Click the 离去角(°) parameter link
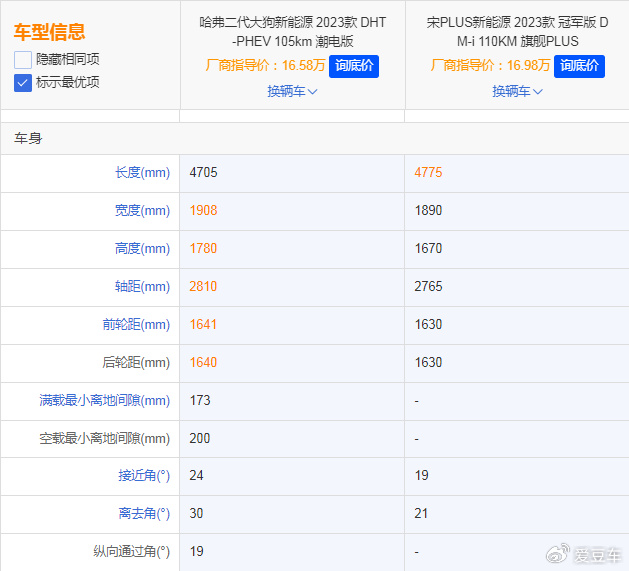The image size is (629, 571). click(144, 514)
